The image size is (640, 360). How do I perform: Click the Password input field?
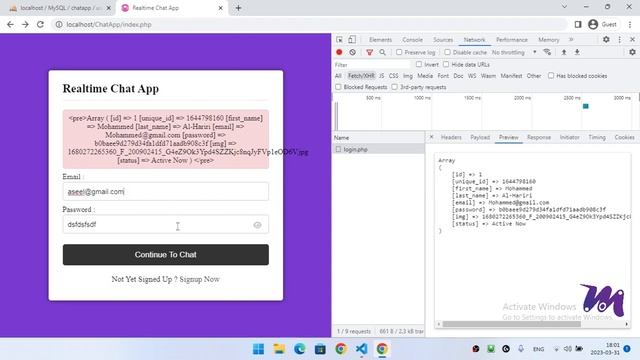click(166, 224)
